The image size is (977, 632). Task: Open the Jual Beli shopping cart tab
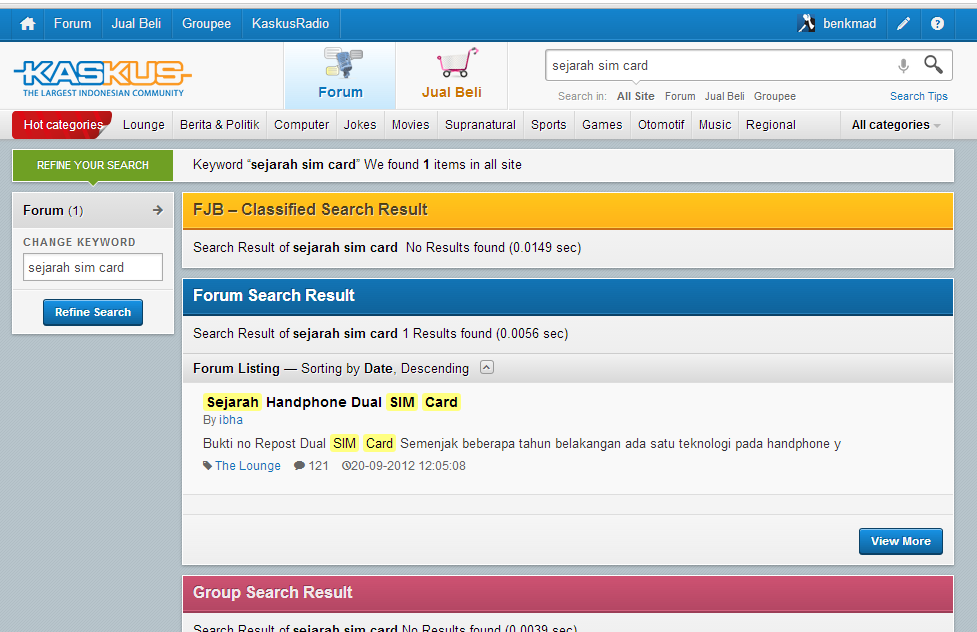(x=452, y=75)
